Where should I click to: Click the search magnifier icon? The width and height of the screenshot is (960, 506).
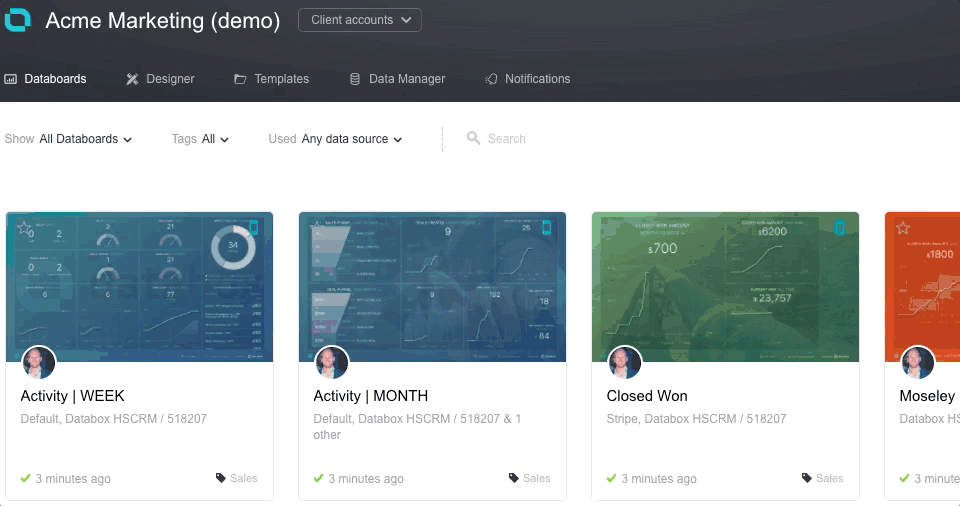point(473,139)
